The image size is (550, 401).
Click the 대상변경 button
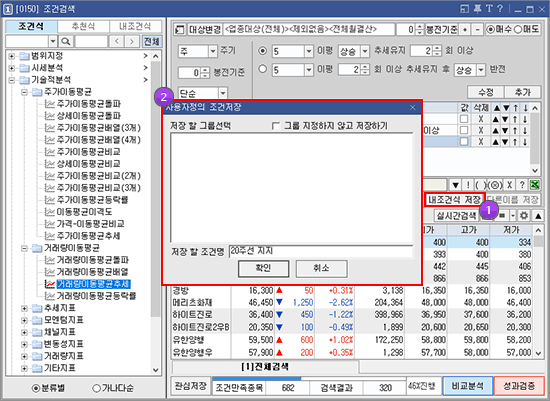coord(205,30)
